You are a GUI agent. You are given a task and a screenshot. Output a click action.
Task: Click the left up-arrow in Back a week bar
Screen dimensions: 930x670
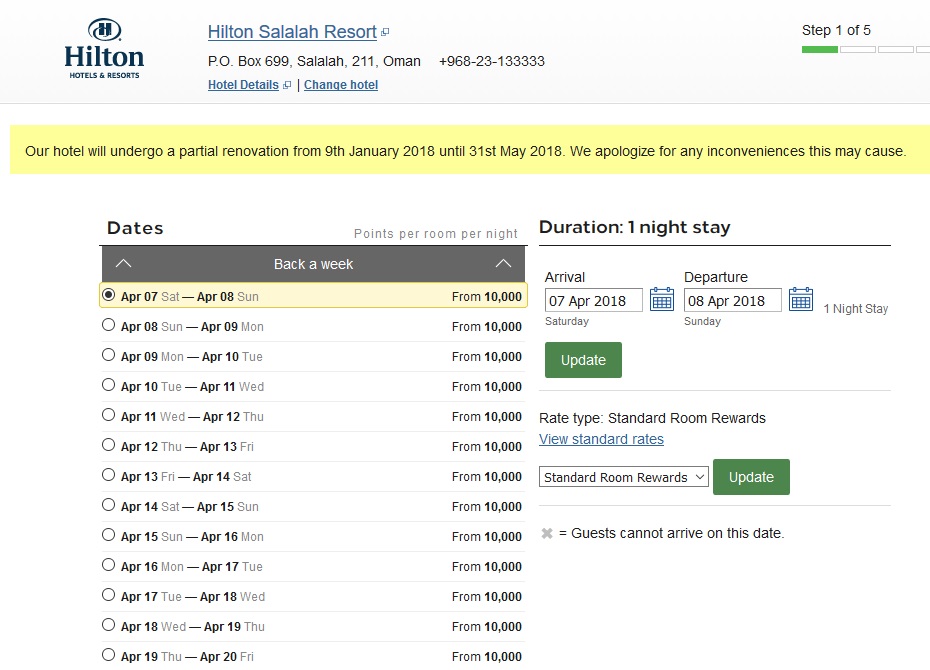click(x=123, y=264)
